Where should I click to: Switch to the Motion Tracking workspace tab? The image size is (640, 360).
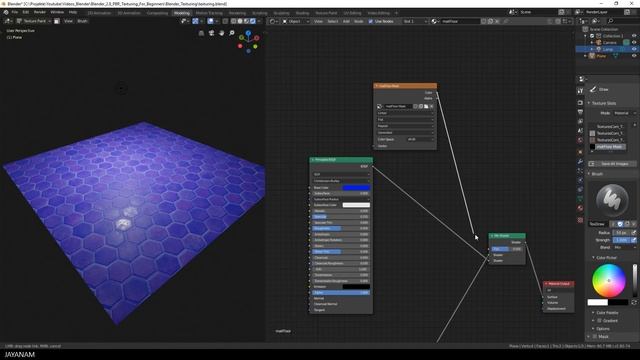(209, 13)
